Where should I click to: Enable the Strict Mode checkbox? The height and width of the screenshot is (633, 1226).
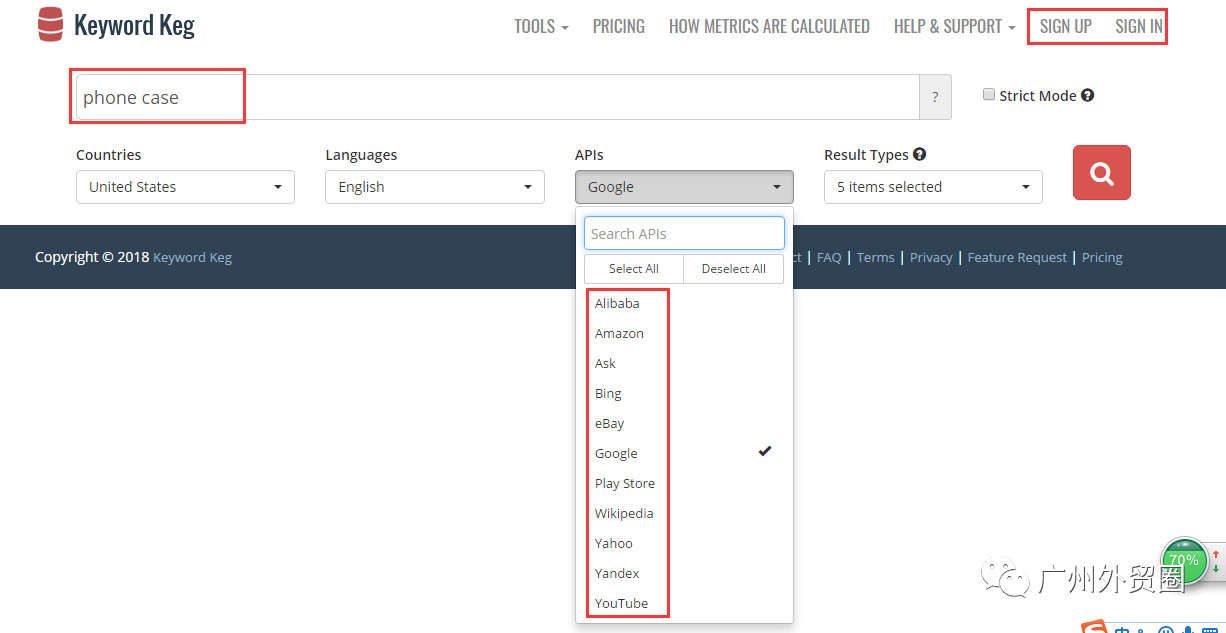989,95
